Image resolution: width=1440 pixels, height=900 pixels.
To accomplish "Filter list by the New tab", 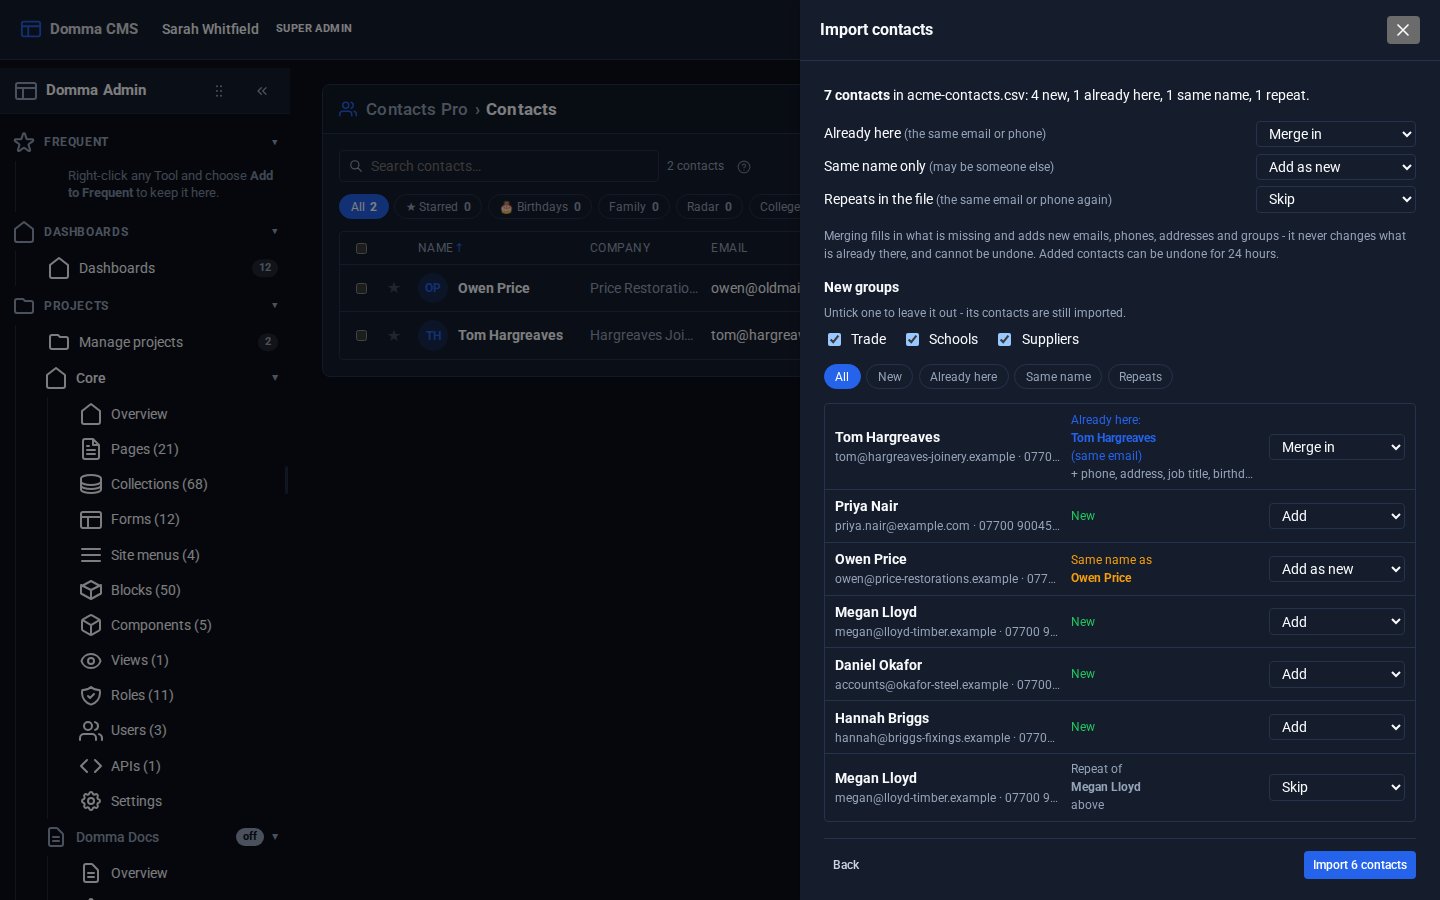I will pyautogui.click(x=890, y=377).
